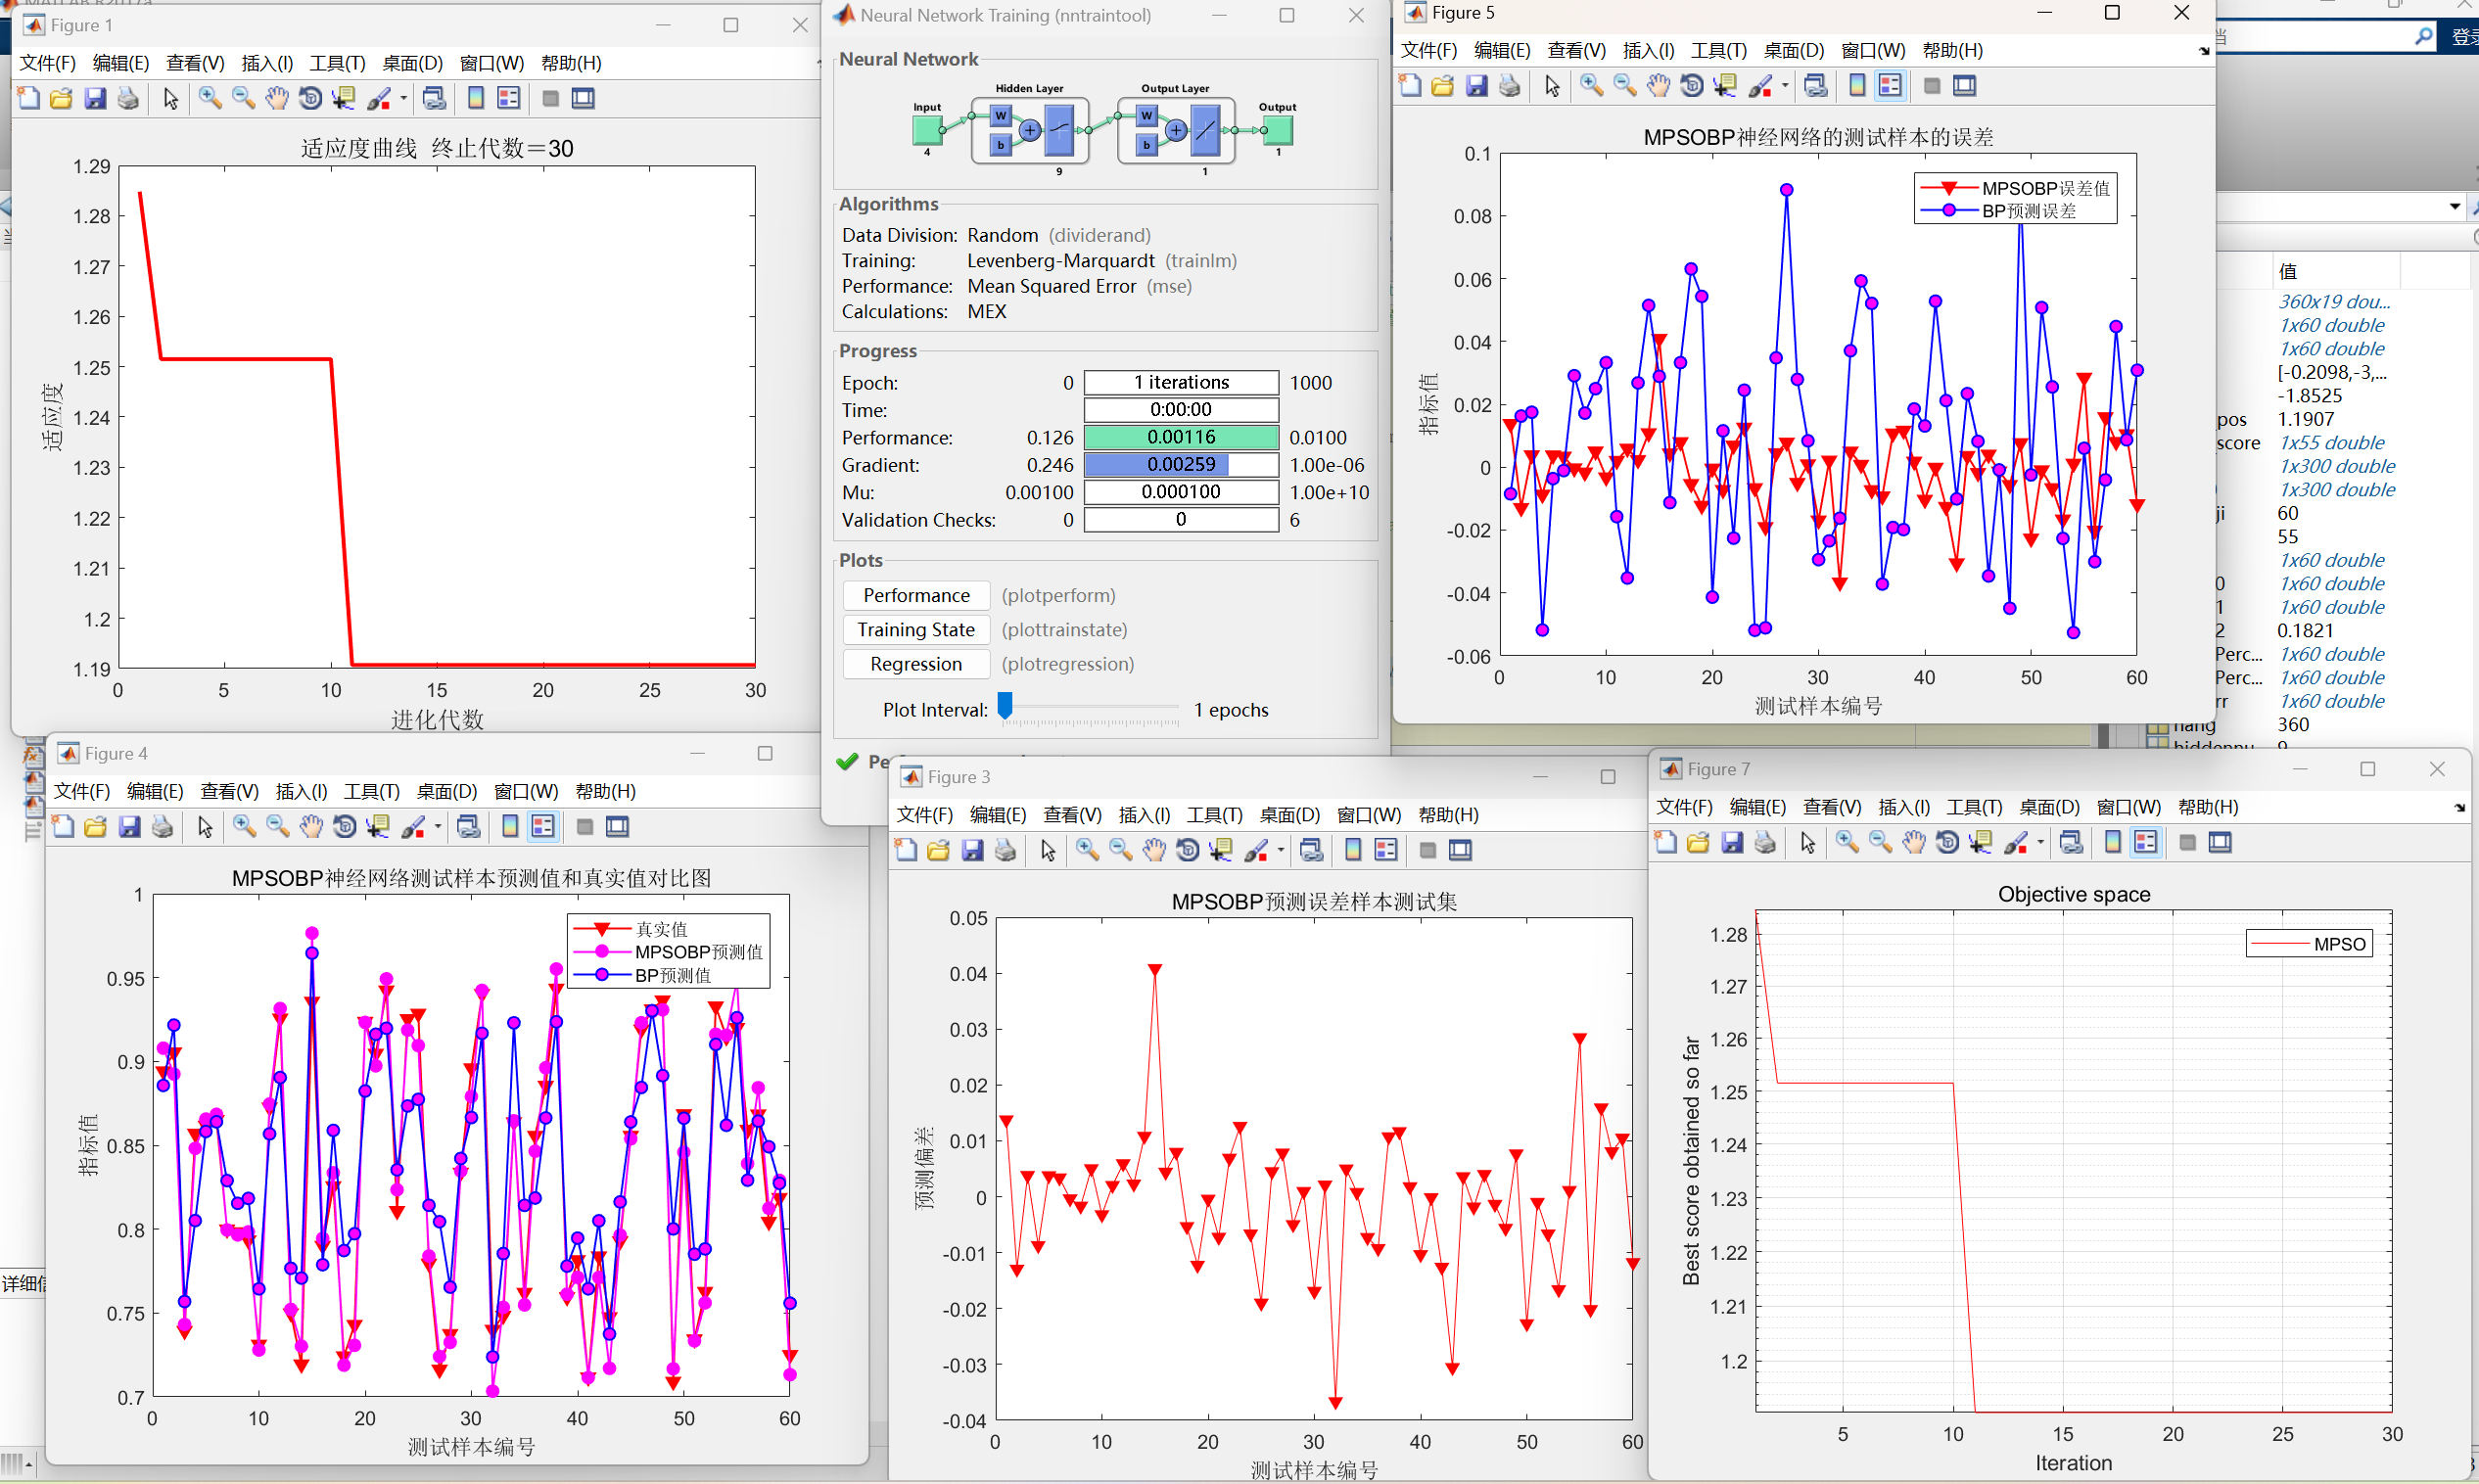Click Open File icon in Figure 5
2479x1484 pixels.
point(1442,86)
